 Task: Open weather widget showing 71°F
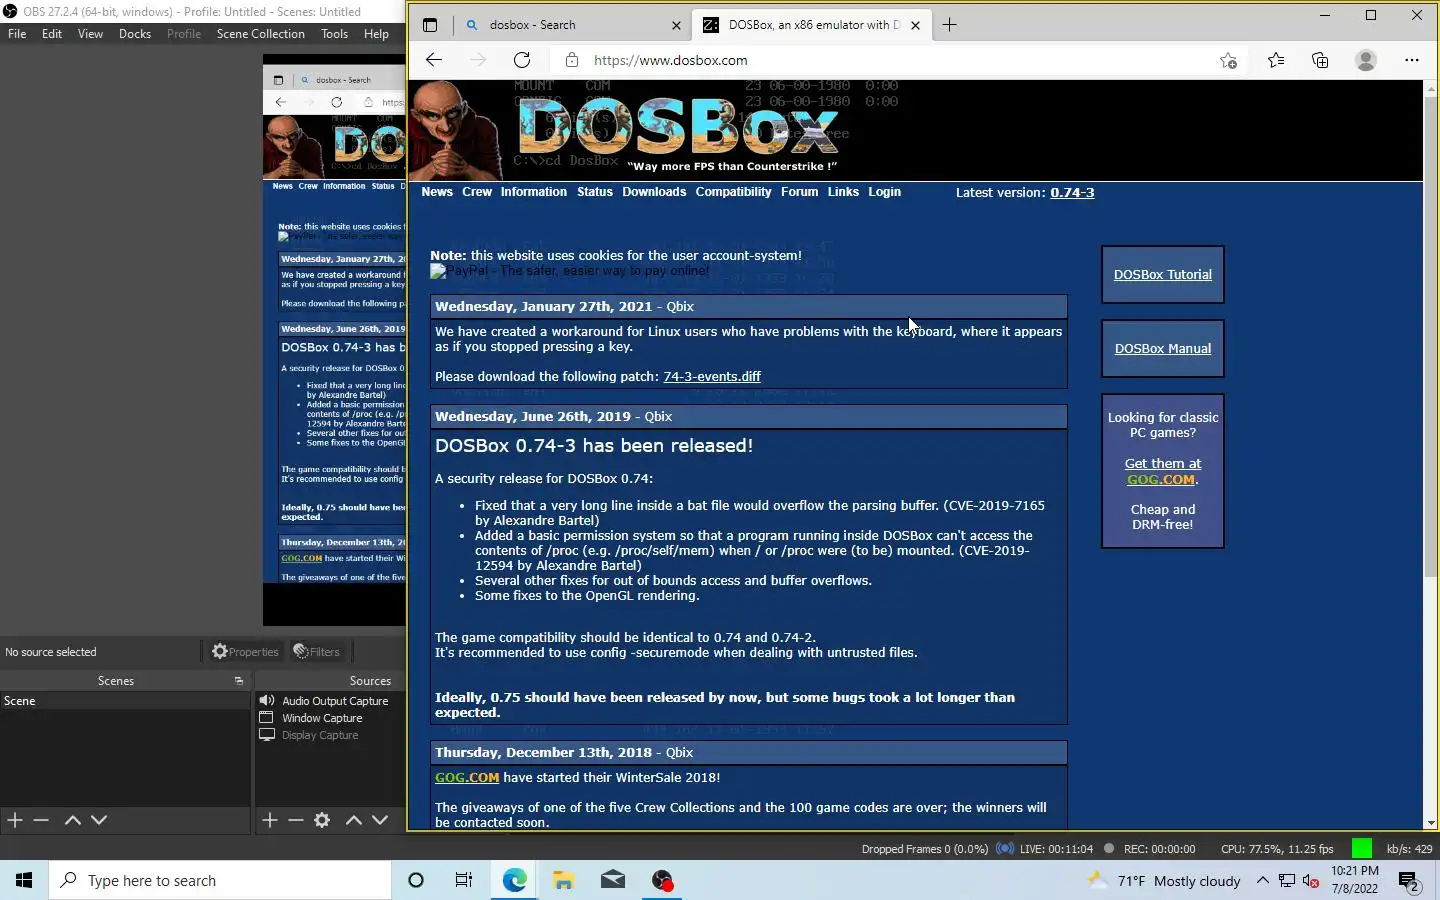pos(1164,881)
